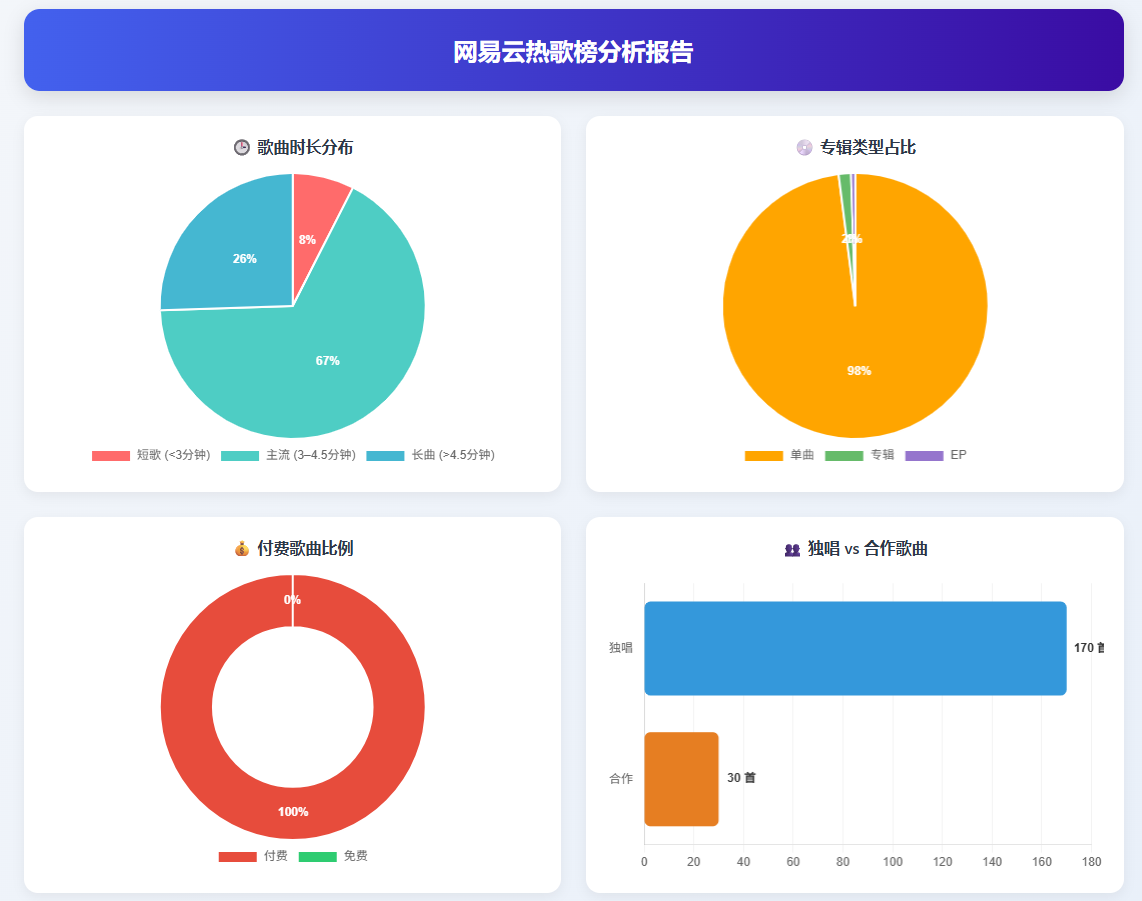1142x901 pixels.
Task: Click the 0% label on the donut chart
Action: pos(292,599)
